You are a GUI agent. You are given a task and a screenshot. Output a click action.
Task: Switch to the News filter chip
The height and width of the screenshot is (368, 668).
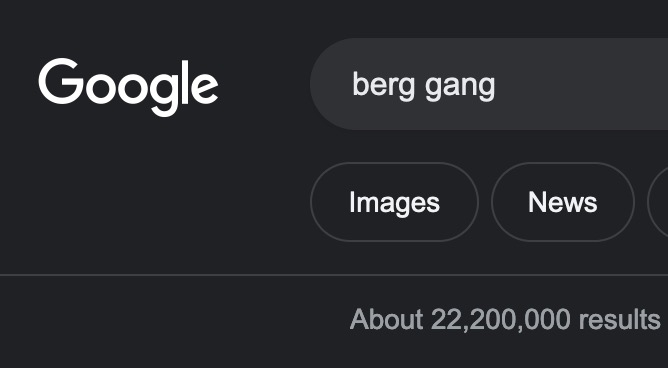(562, 202)
